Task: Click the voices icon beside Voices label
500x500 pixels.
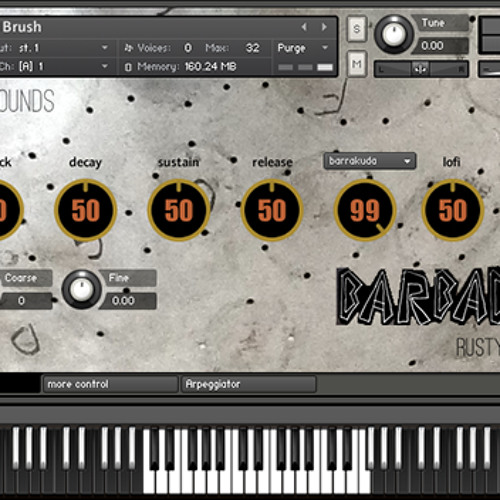Action: 129,48
